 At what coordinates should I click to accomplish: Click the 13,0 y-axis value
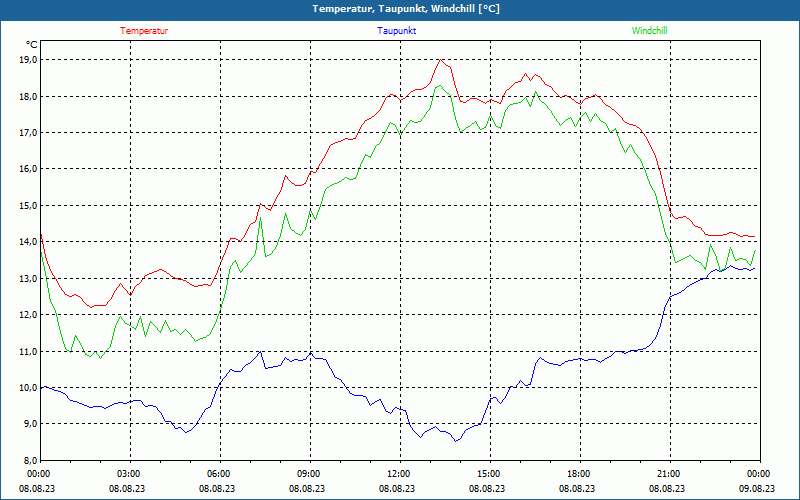(x=28, y=279)
